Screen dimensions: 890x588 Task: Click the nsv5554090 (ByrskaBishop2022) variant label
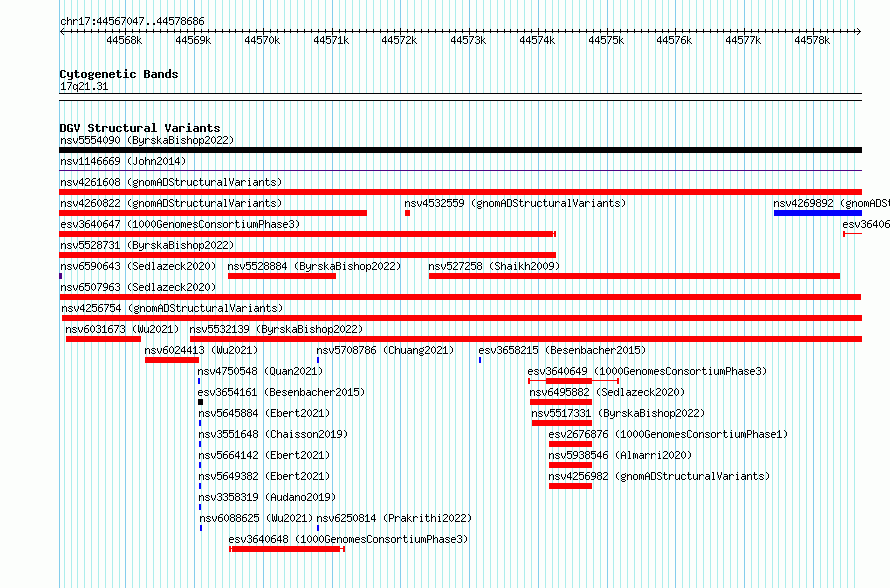tap(147, 140)
